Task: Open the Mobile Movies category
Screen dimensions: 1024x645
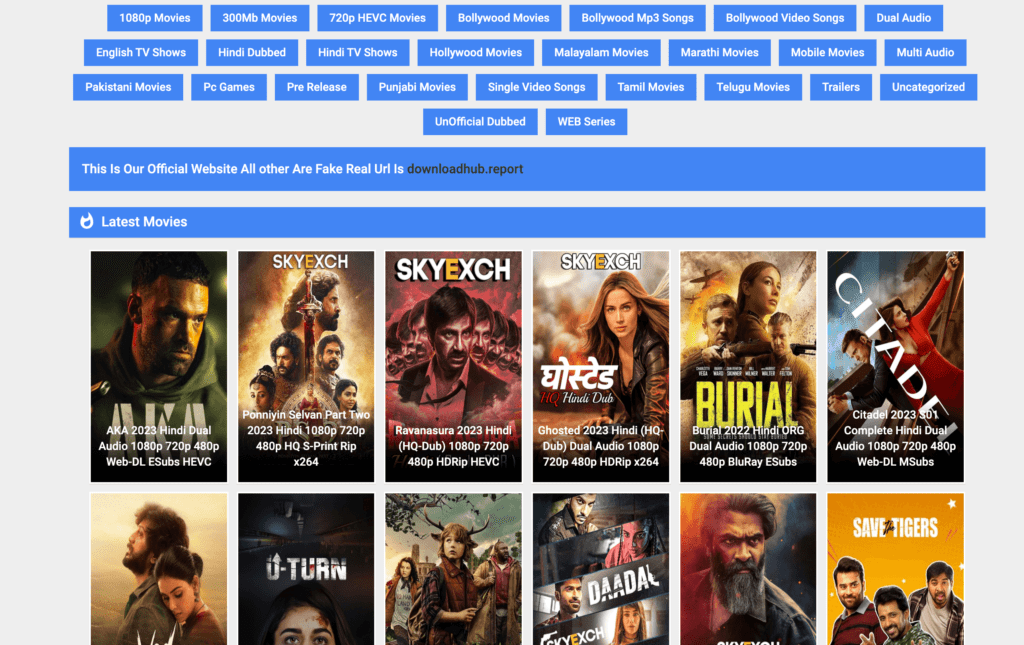Action: 827,53
